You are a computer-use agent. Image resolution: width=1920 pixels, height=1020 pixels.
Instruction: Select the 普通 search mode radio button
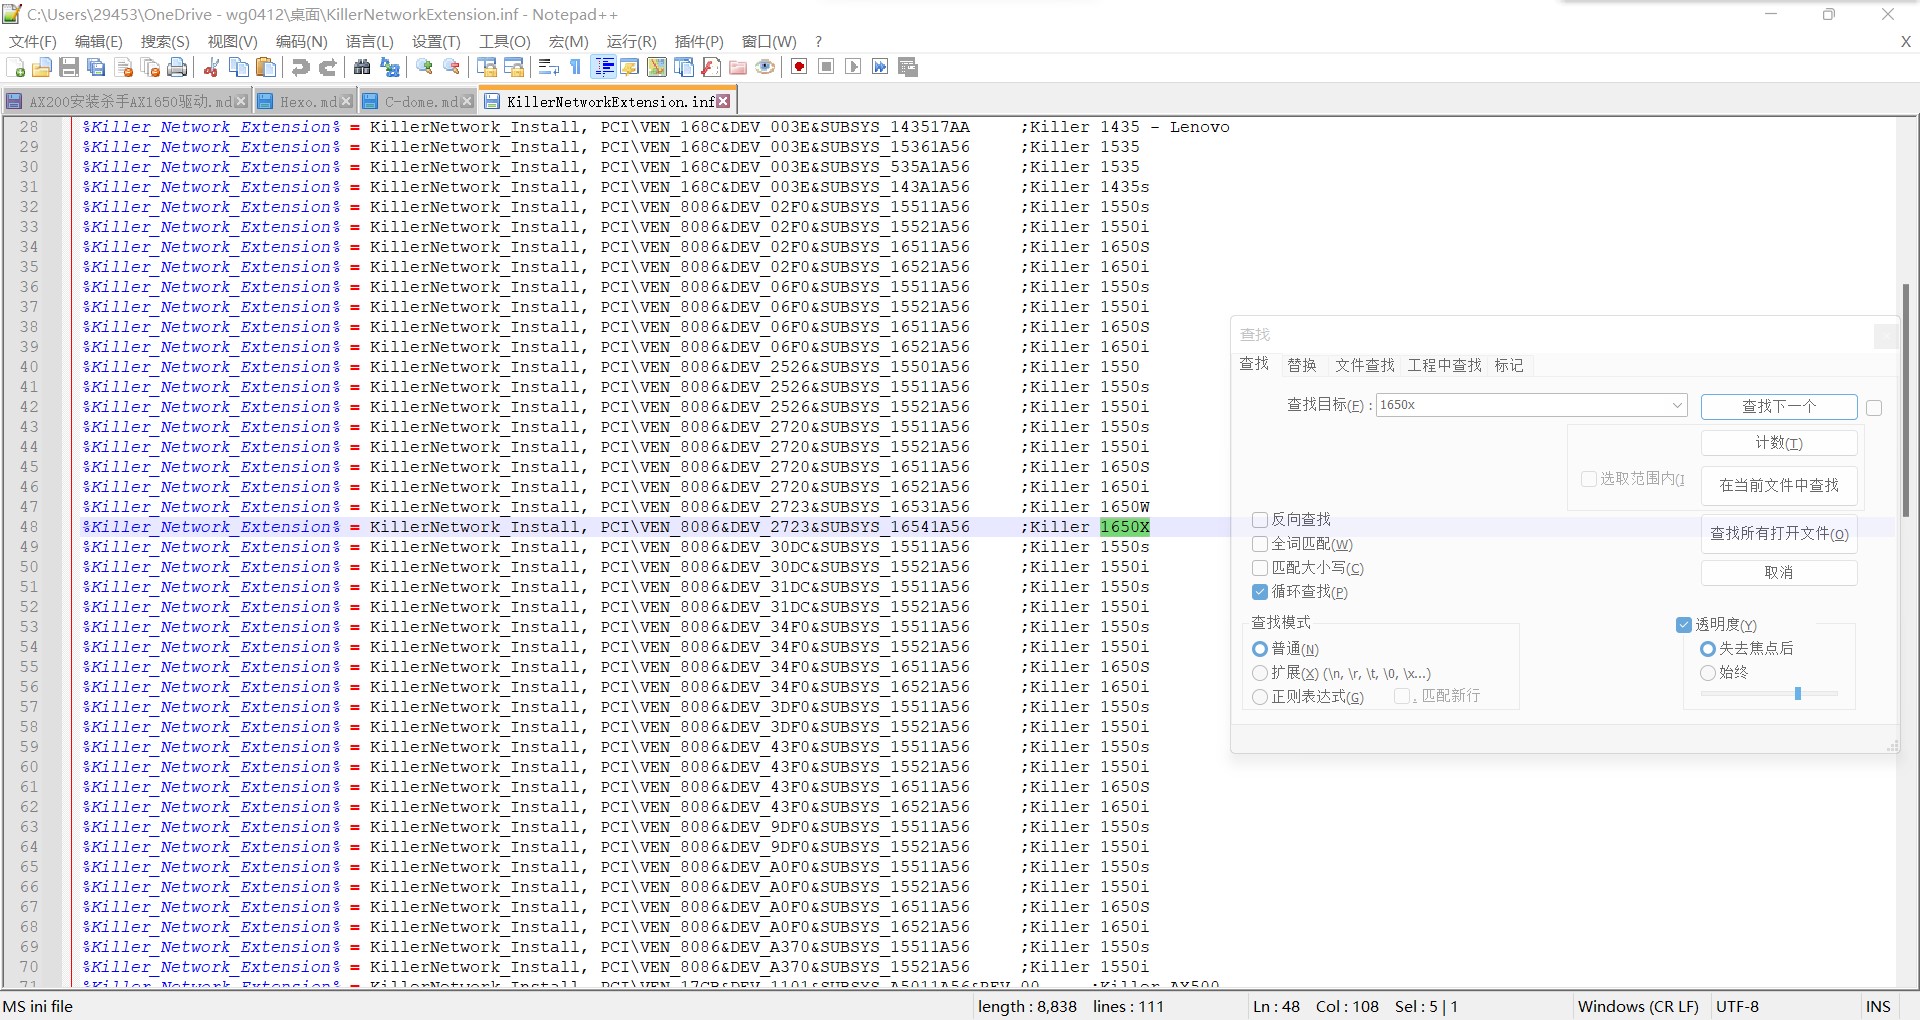click(x=1260, y=649)
